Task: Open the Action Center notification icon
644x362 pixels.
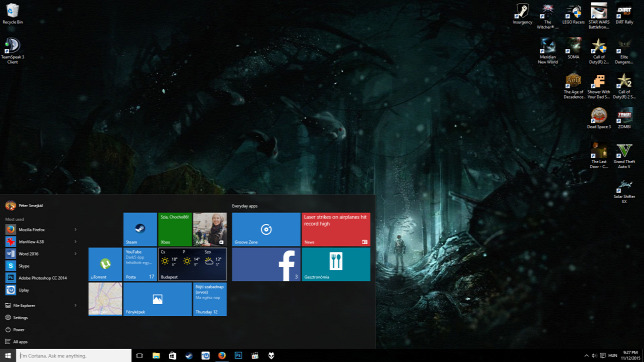Action: point(603,355)
